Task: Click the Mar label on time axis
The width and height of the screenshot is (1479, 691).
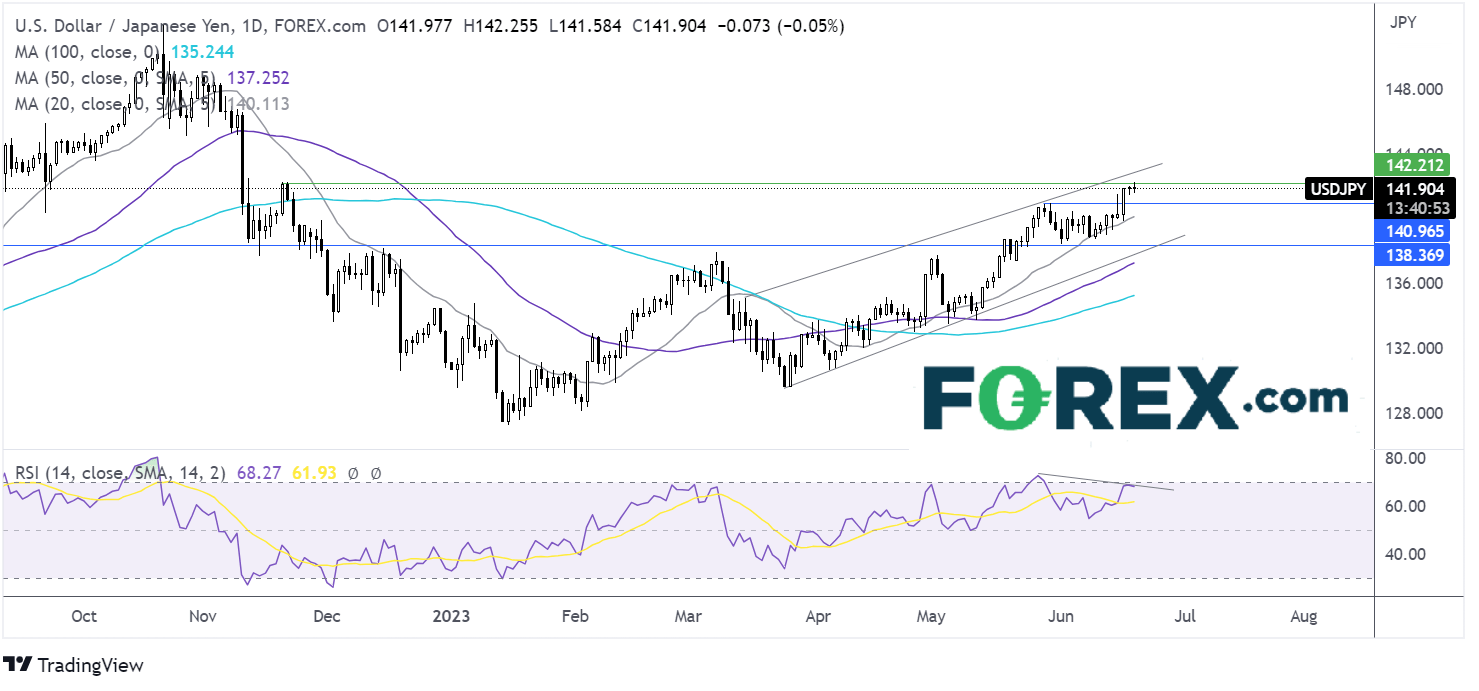Action: (x=688, y=616)
